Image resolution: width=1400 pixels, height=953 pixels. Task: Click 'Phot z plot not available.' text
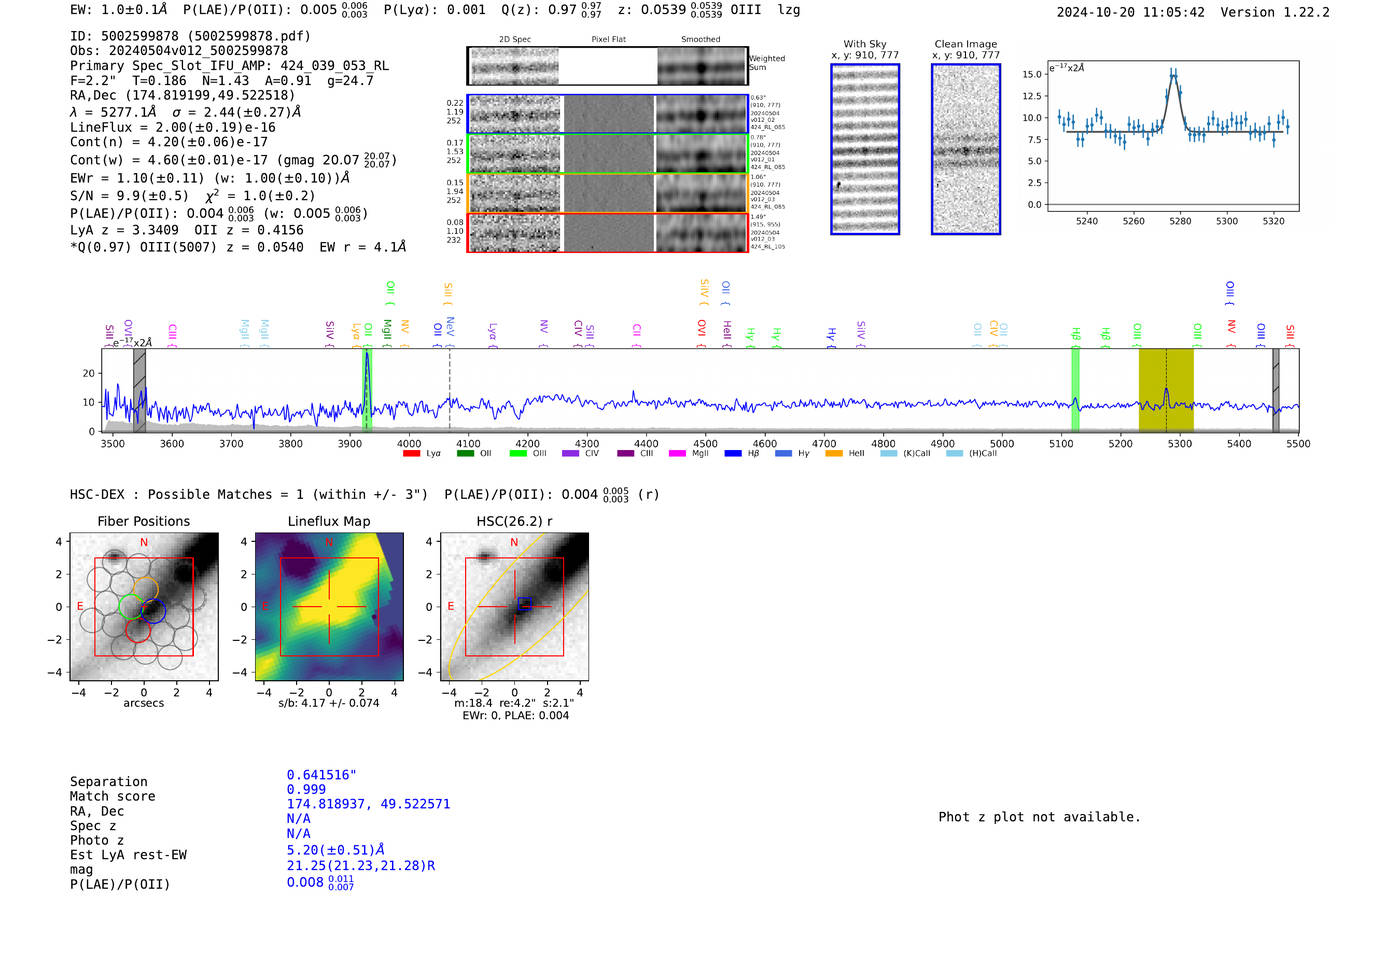(x=1039, y=817)
